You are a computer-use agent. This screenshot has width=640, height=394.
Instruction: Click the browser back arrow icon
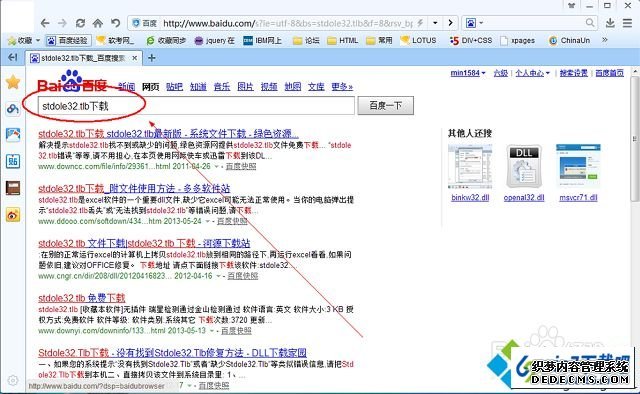45,23
